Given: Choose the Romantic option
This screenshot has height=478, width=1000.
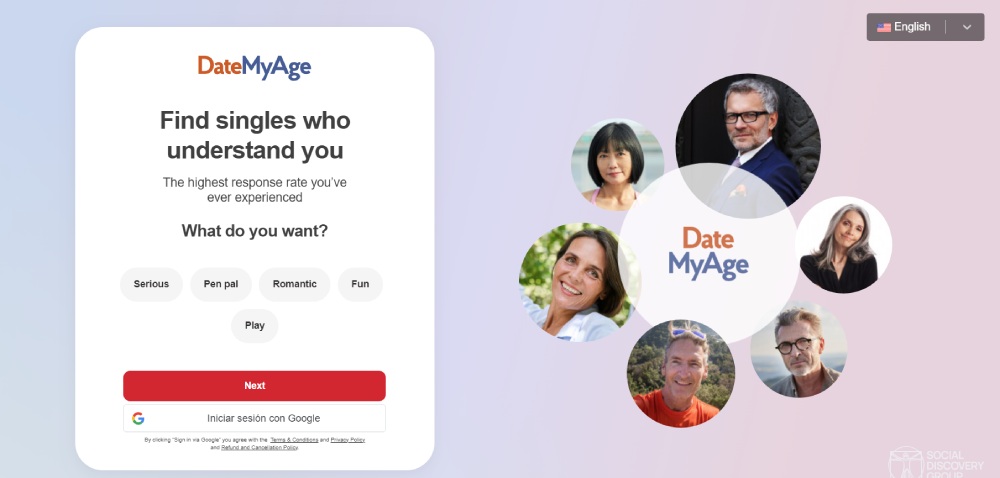Looking at the screenshot, I should [295, 284].
